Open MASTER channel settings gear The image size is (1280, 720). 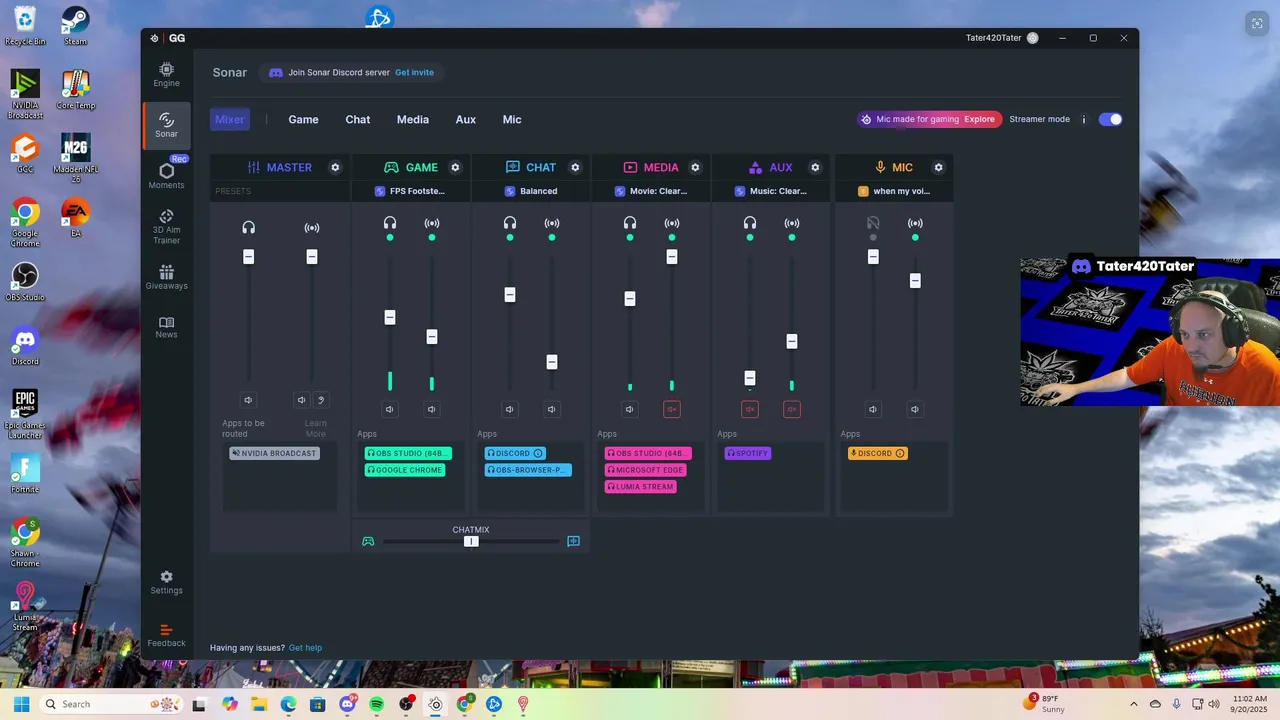tap(335, 167)
